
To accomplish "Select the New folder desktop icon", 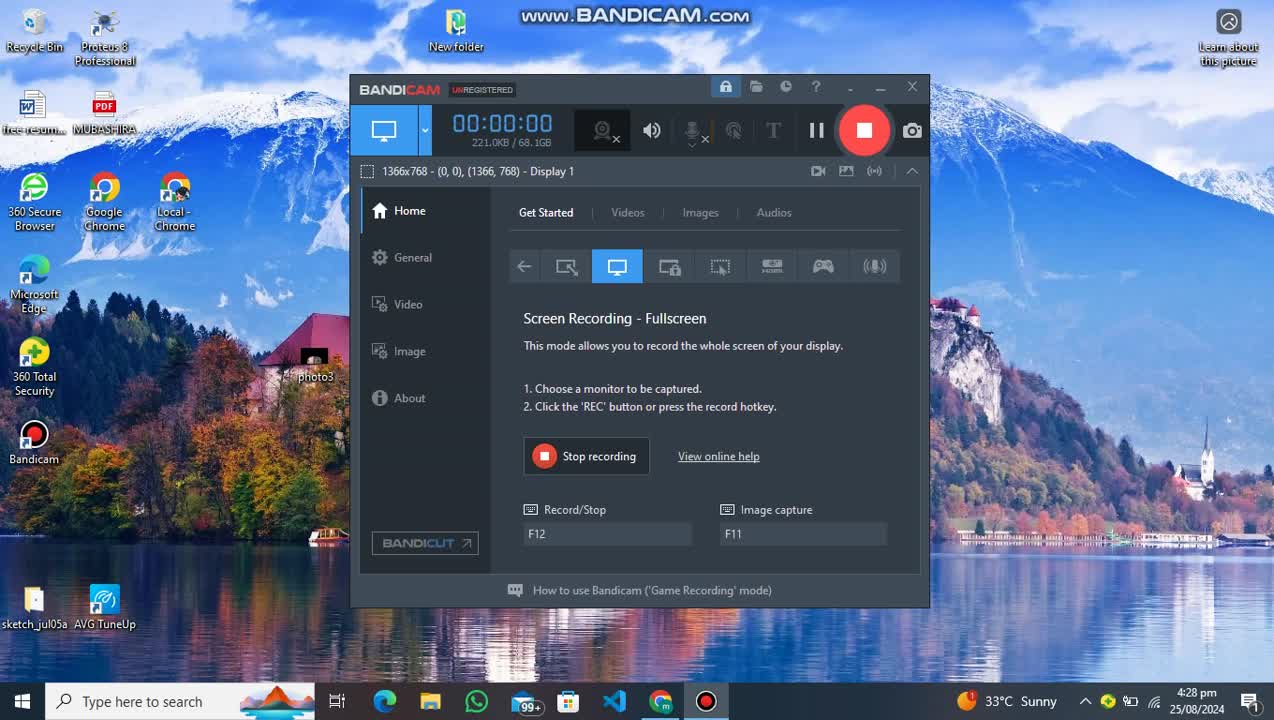I will (456, 30).
